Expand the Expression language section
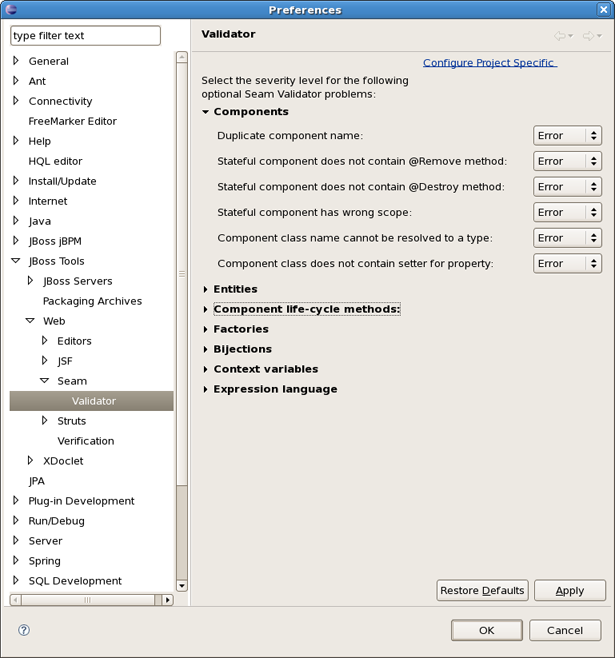Viewport: 615px width, 658px height. tap(205, 389)
